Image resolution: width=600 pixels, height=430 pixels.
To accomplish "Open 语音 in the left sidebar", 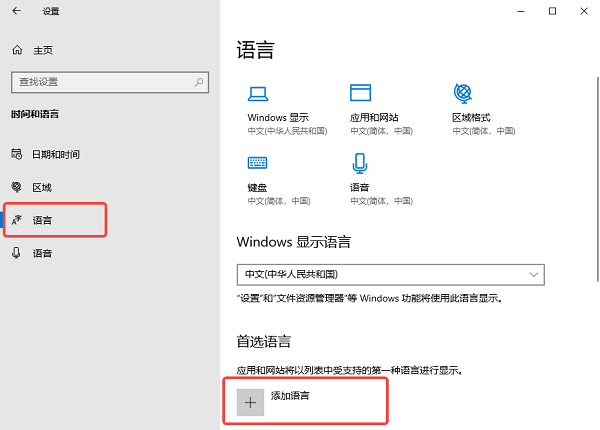I will click(x=42, y=253).
